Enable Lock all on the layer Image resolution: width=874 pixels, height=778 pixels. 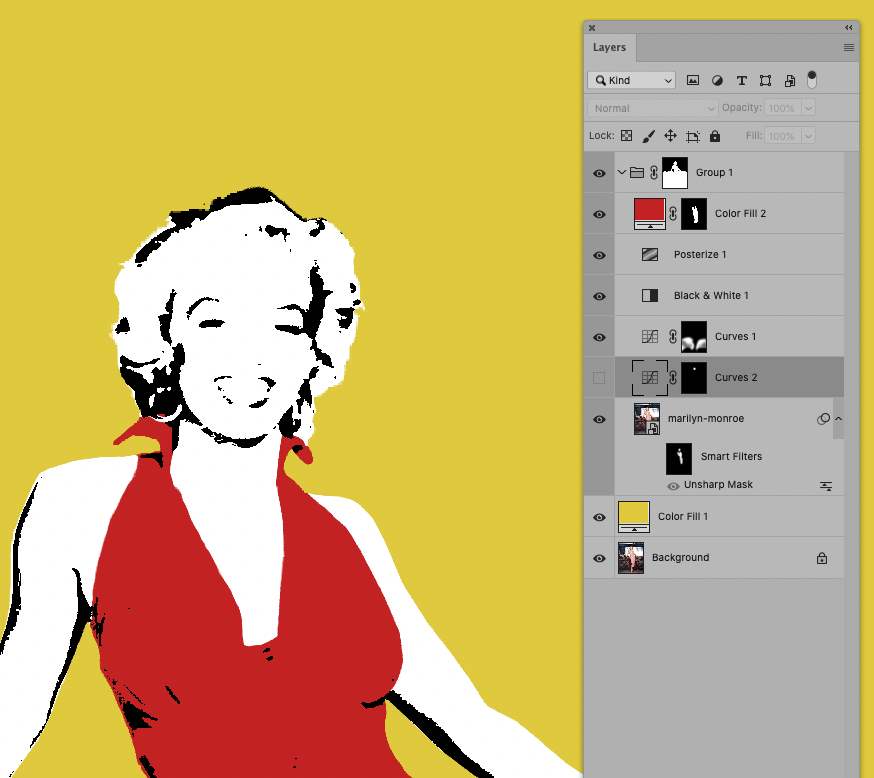pyautogui.click(x=715, y=135)
